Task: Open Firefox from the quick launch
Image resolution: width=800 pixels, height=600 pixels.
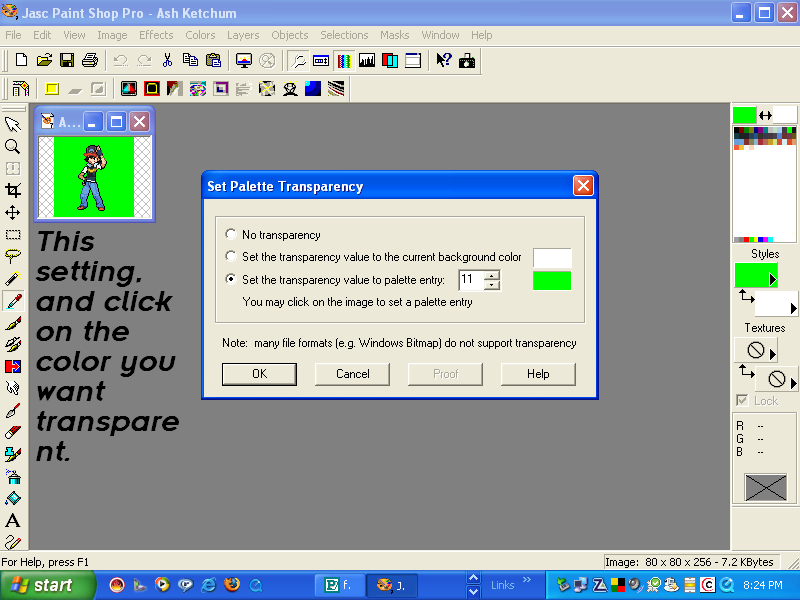Action: [x=232, y=584]
